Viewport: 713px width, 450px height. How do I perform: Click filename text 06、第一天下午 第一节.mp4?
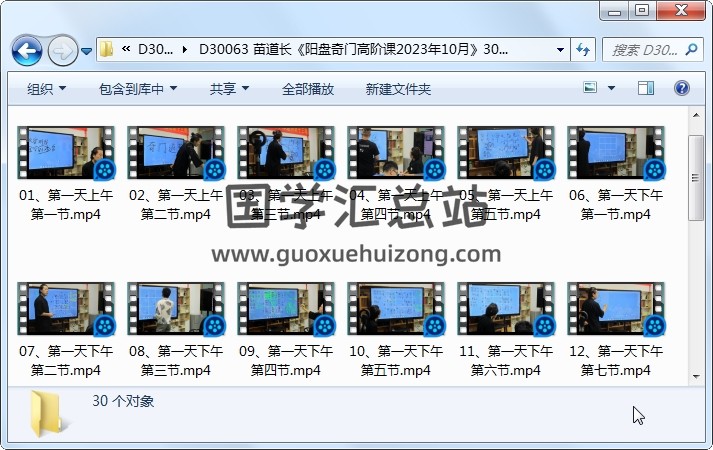[x=616, y=205]
